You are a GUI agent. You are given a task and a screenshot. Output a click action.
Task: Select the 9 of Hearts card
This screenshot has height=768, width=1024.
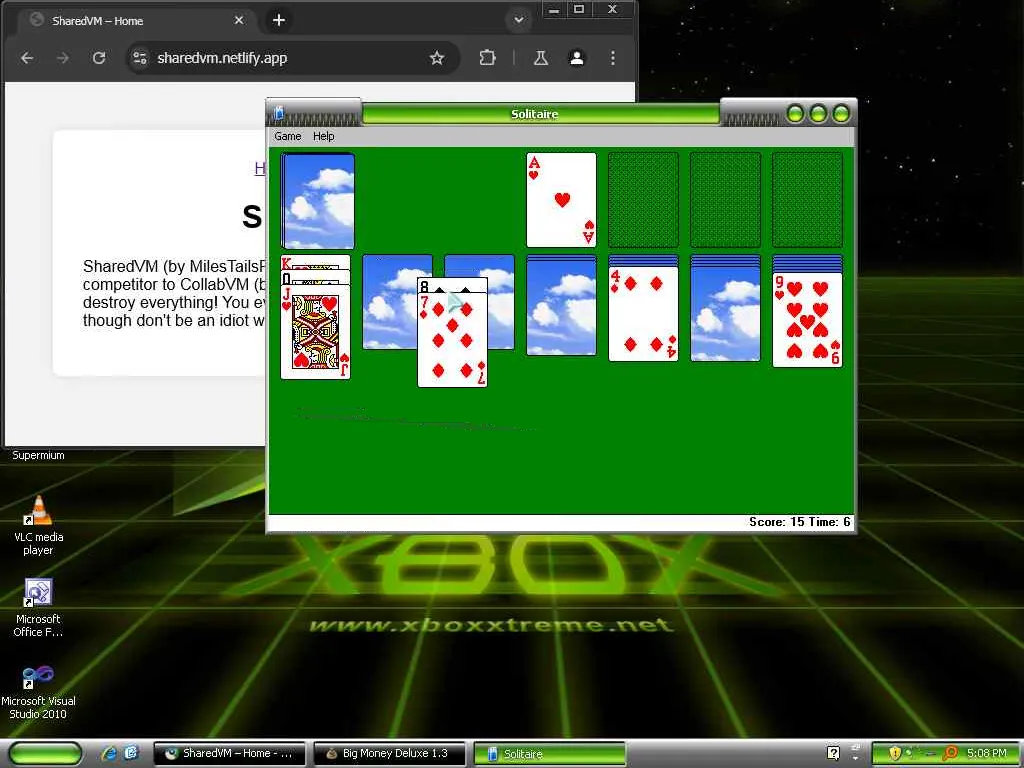click(x=807, y=320)
